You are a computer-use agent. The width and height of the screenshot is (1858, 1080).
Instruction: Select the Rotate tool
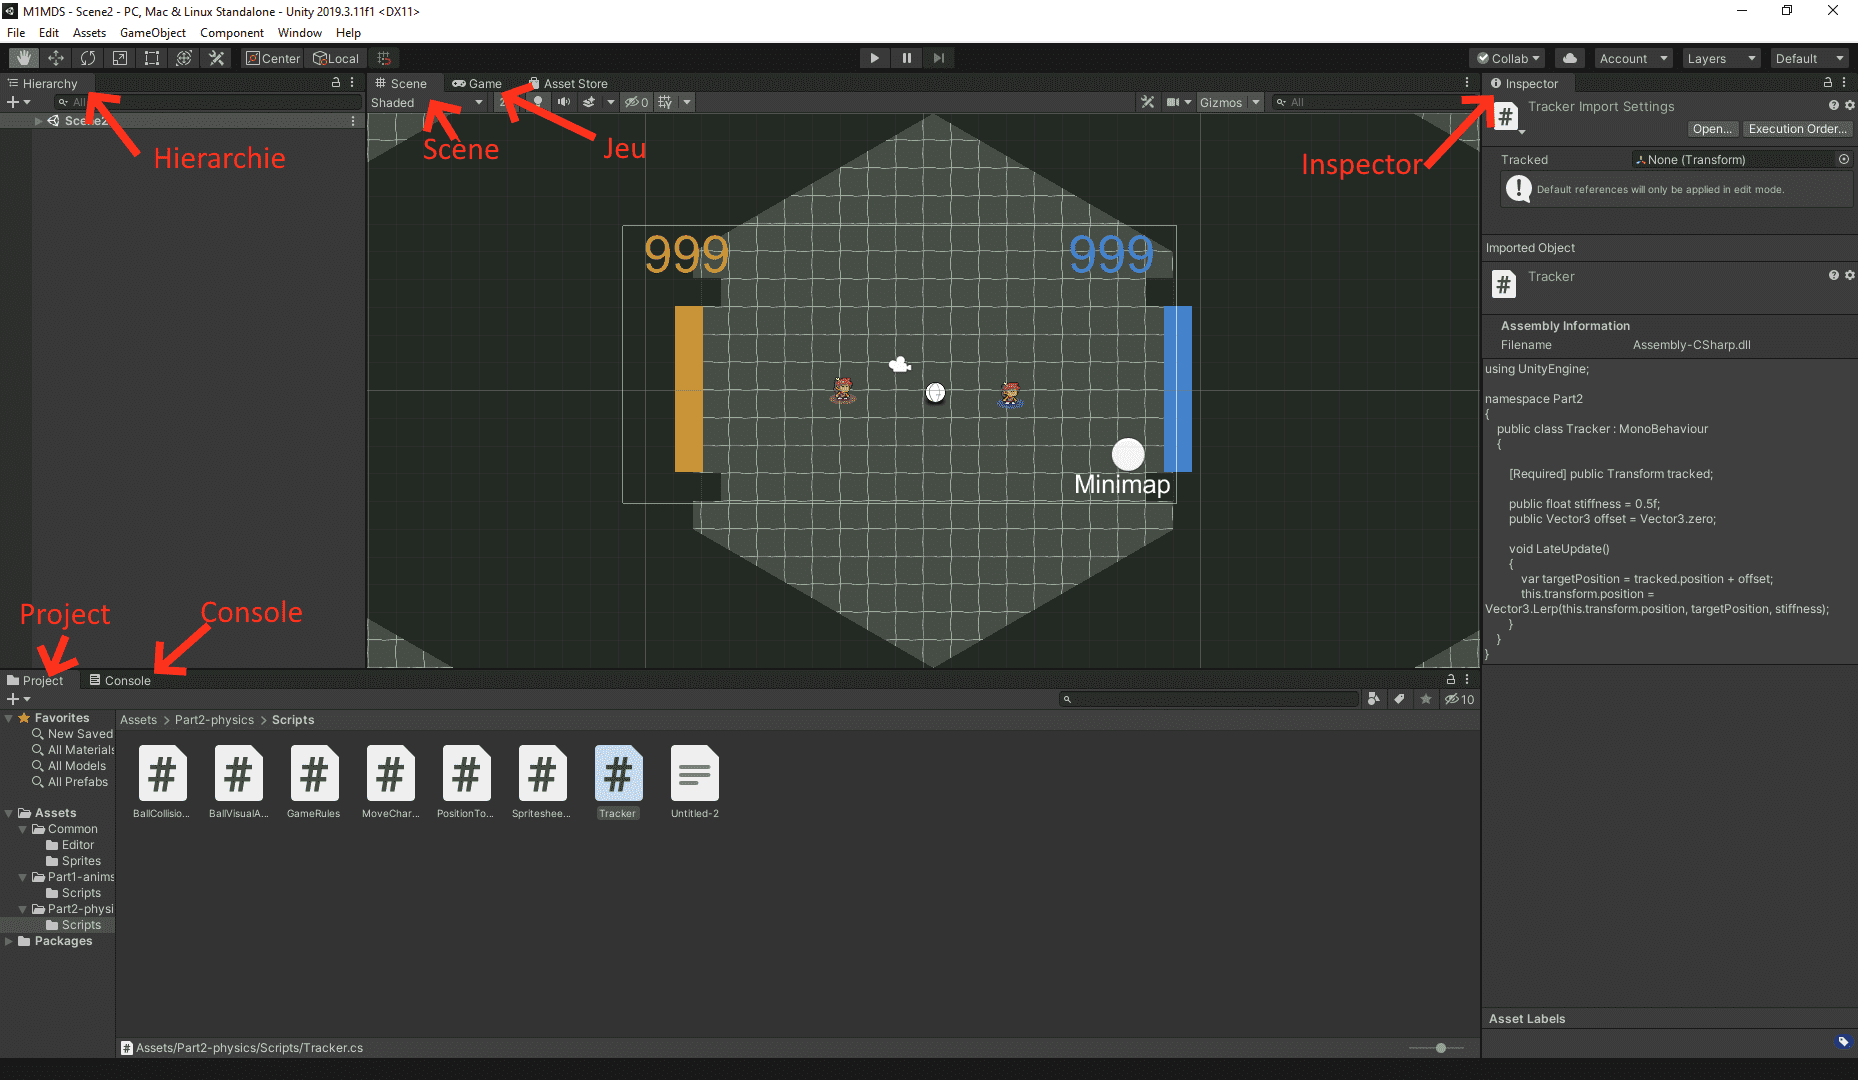coord(88,58)
